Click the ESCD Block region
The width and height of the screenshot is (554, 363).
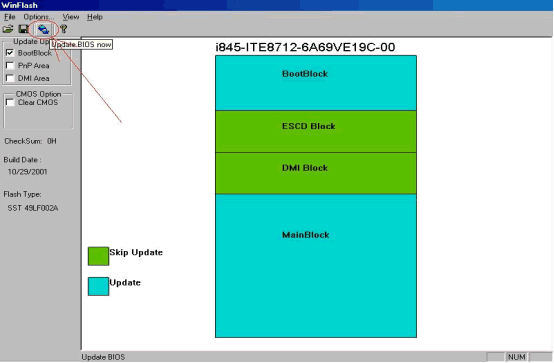pyautogui.click(x=316, y=131)
